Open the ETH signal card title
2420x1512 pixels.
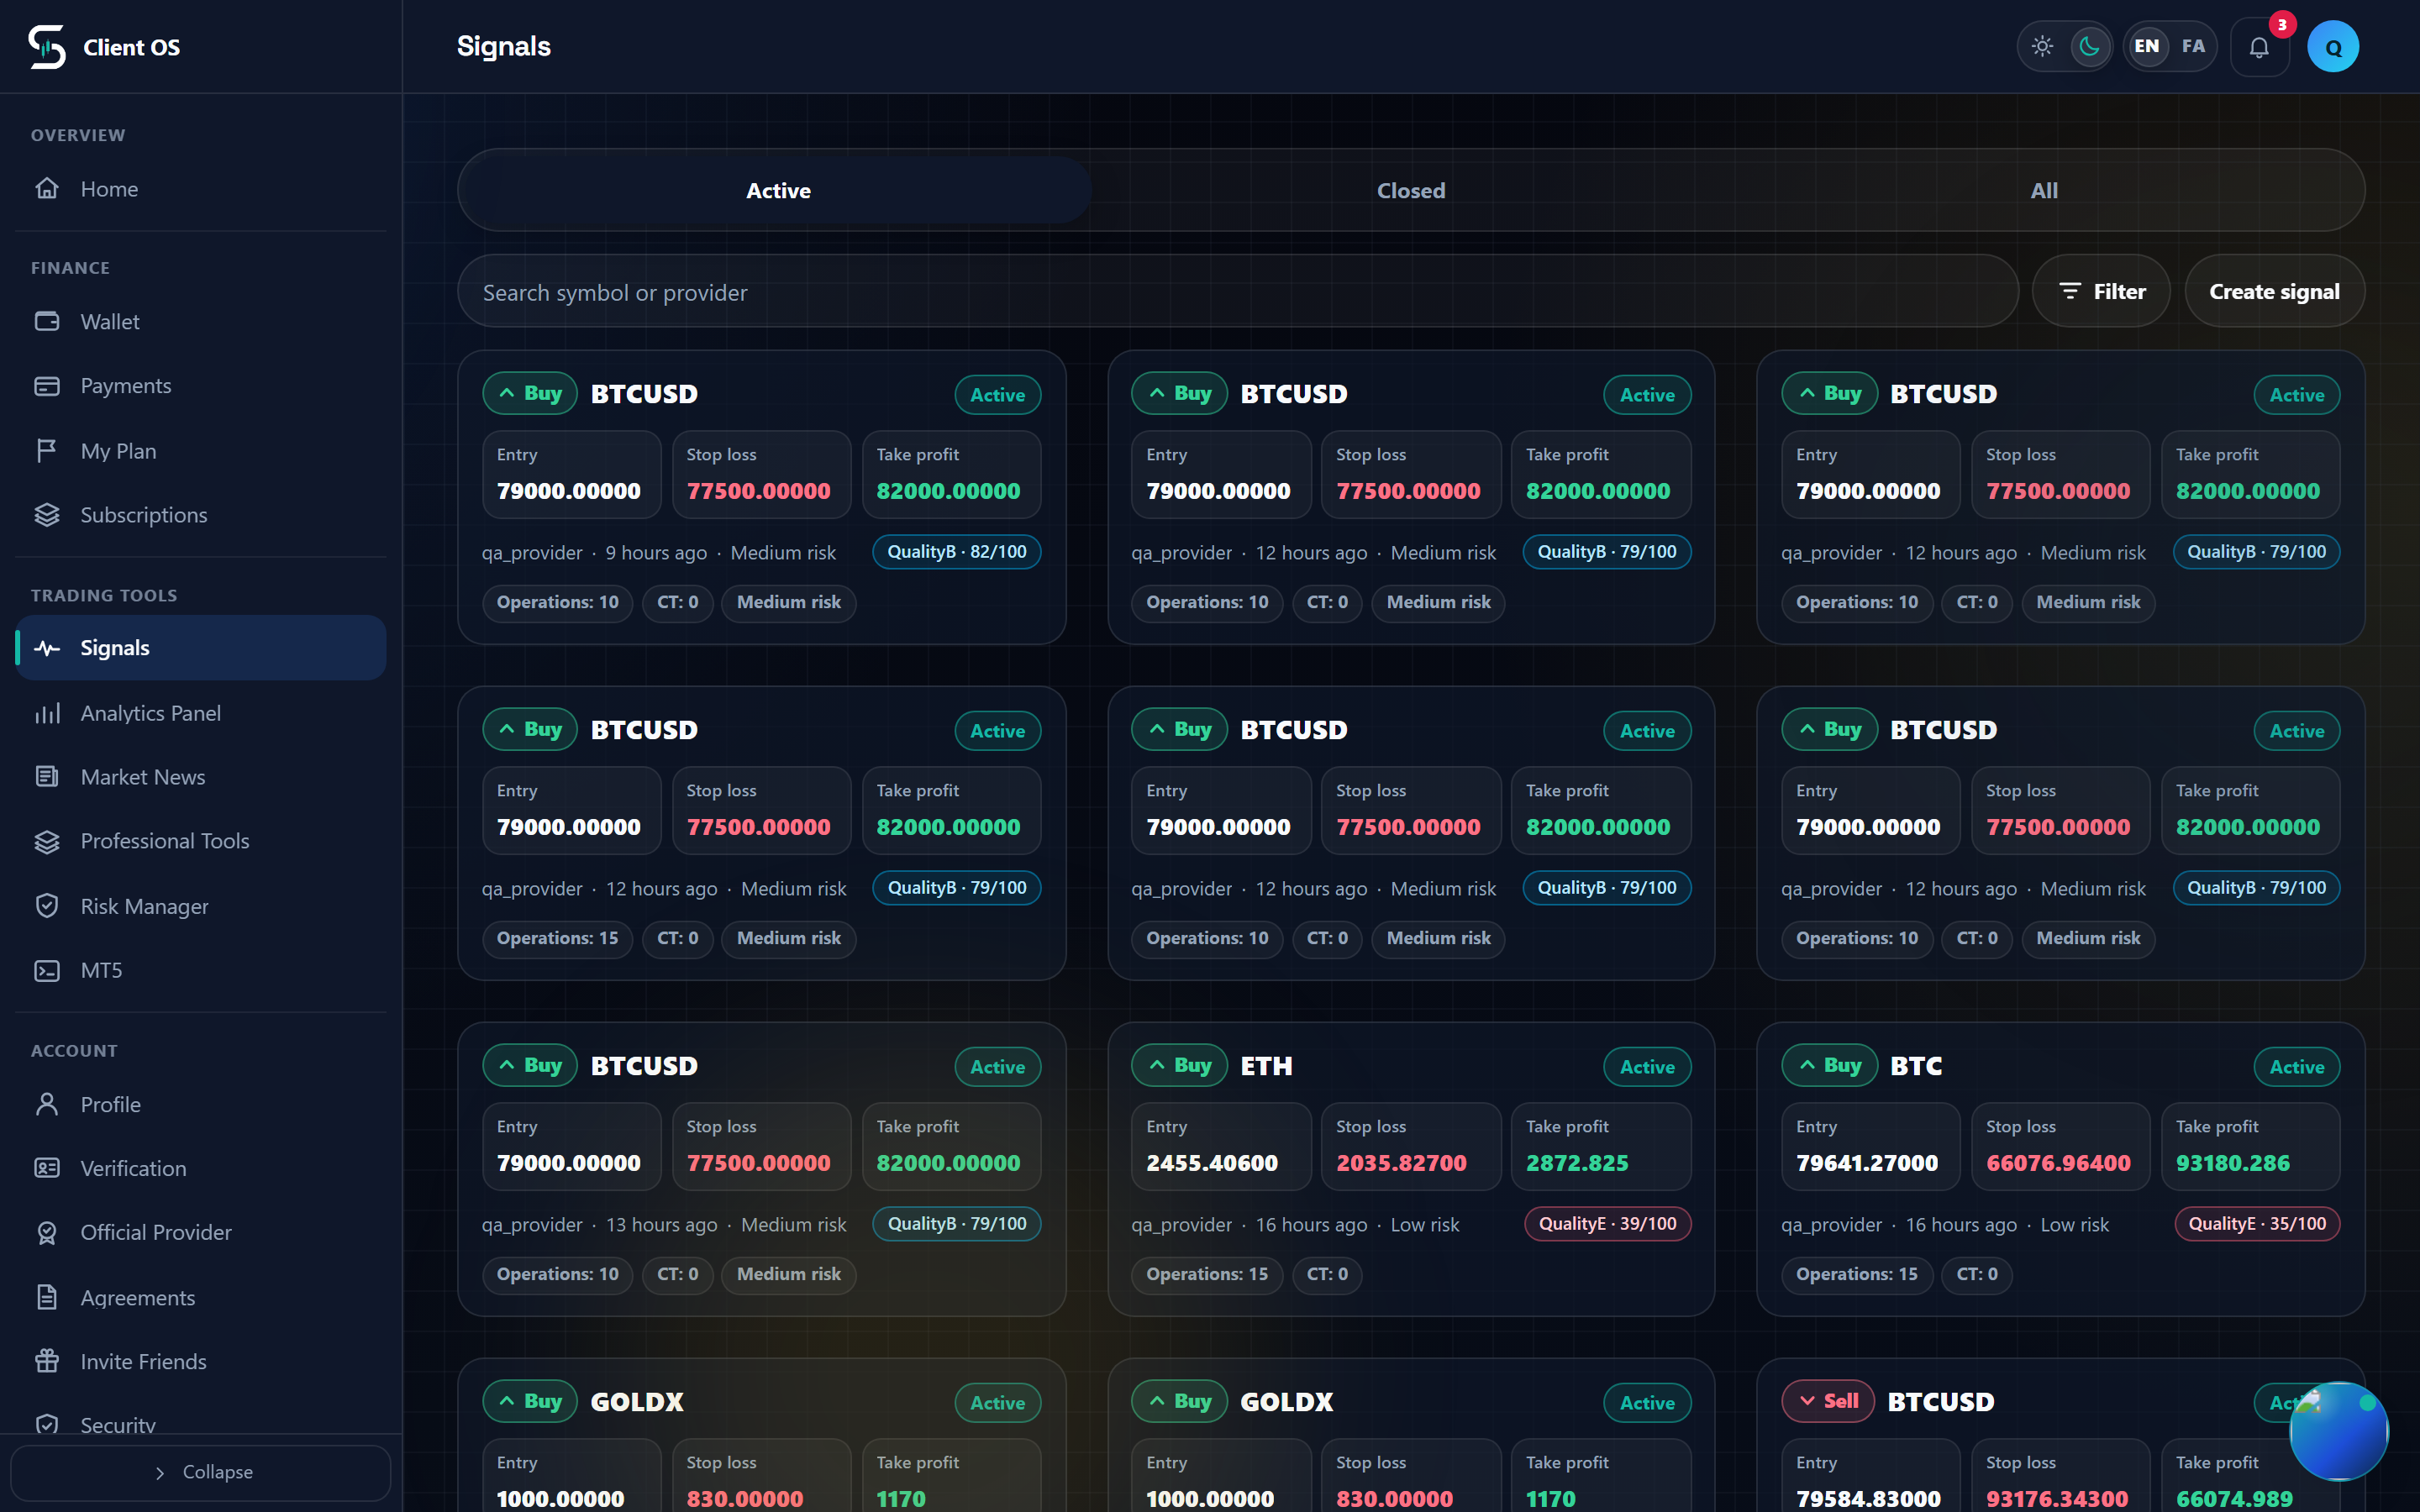[x=1266, y=1066]
